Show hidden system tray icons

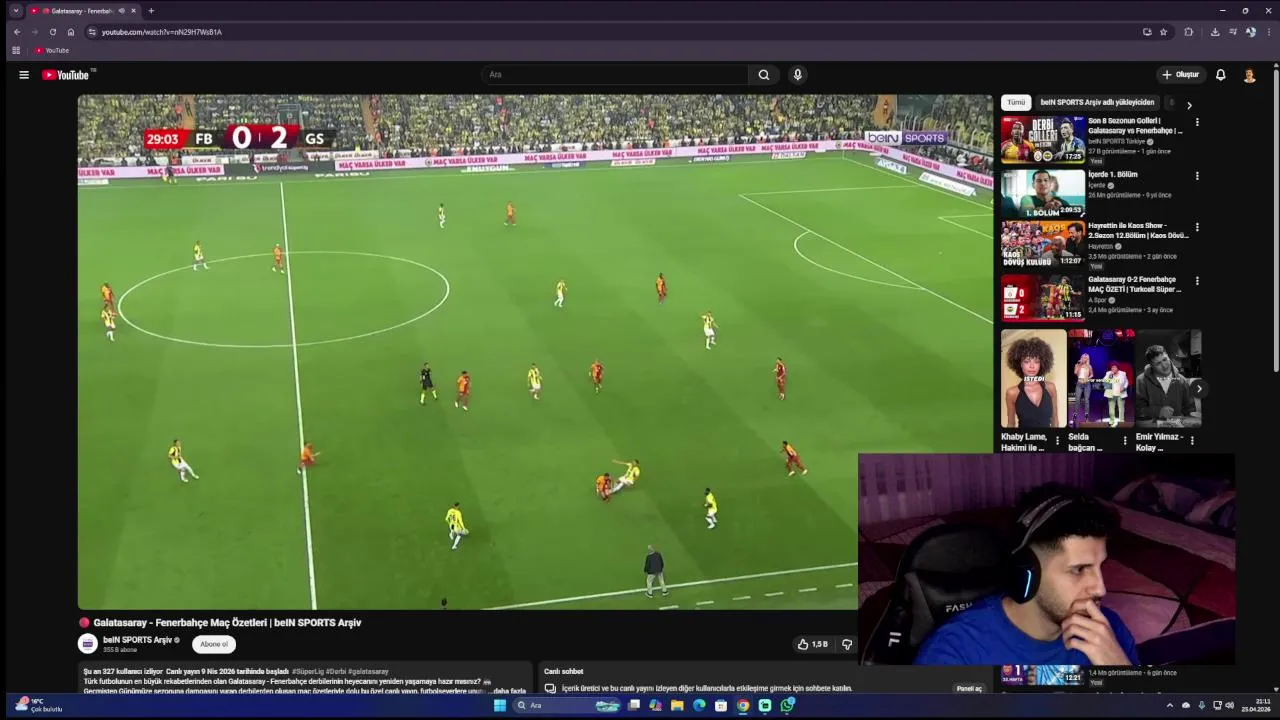coord(1170,705)
